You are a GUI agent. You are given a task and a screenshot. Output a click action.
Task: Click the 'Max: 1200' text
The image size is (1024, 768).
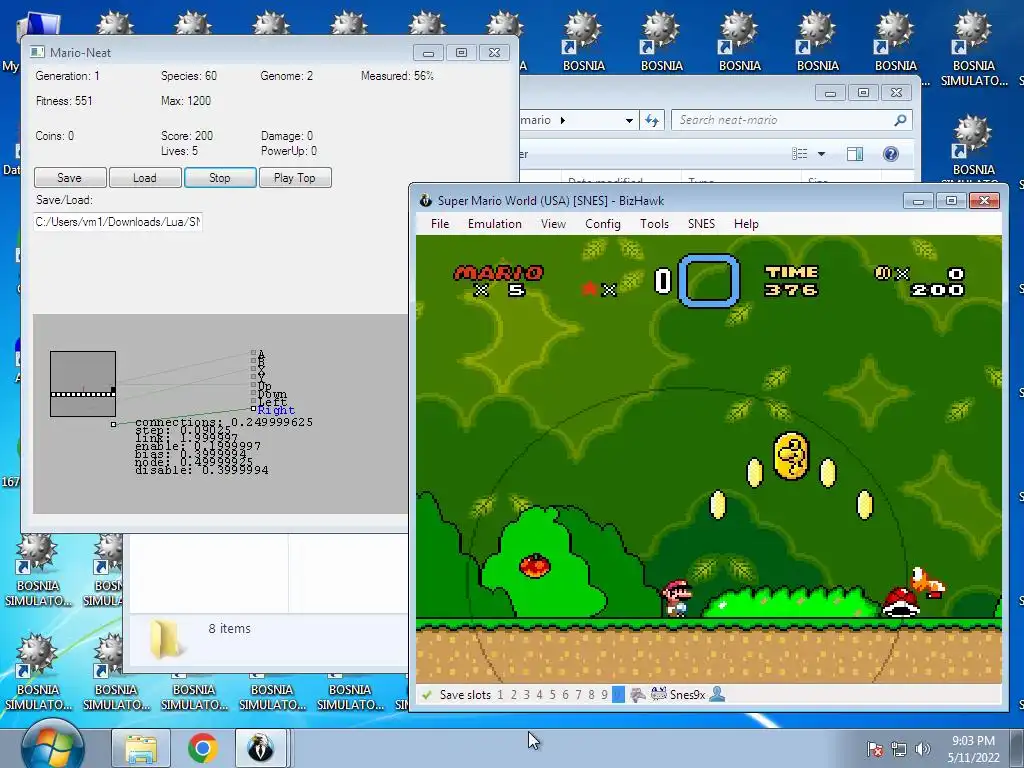coord(186,101)
